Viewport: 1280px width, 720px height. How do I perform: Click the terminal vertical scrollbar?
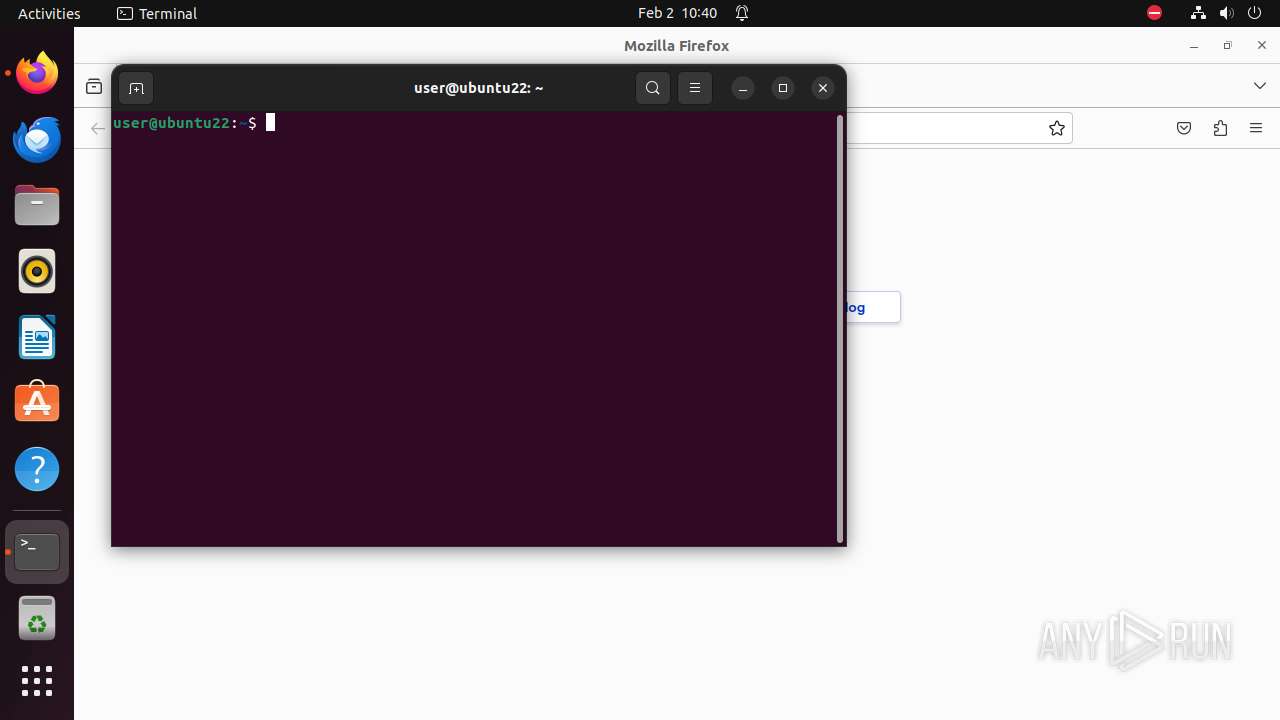840,328
